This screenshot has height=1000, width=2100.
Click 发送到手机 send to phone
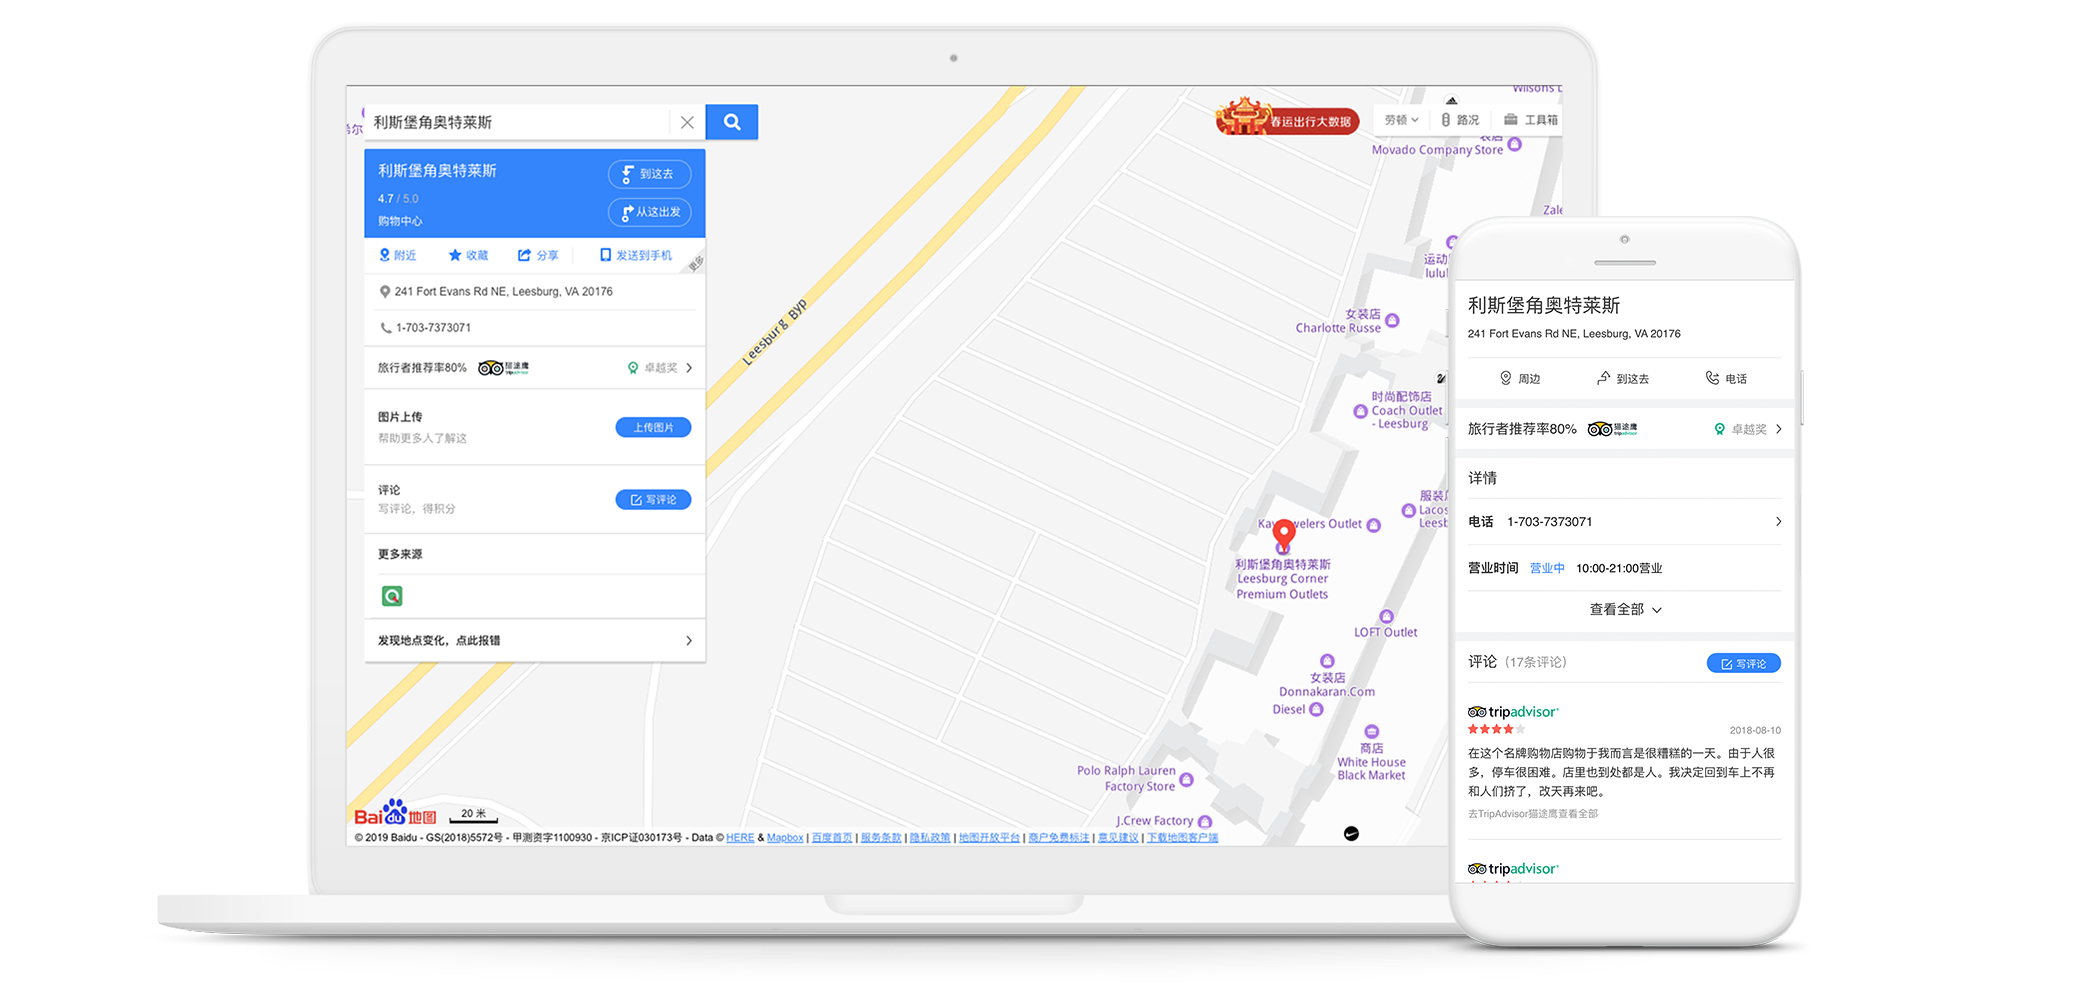[x=635, y=256]
